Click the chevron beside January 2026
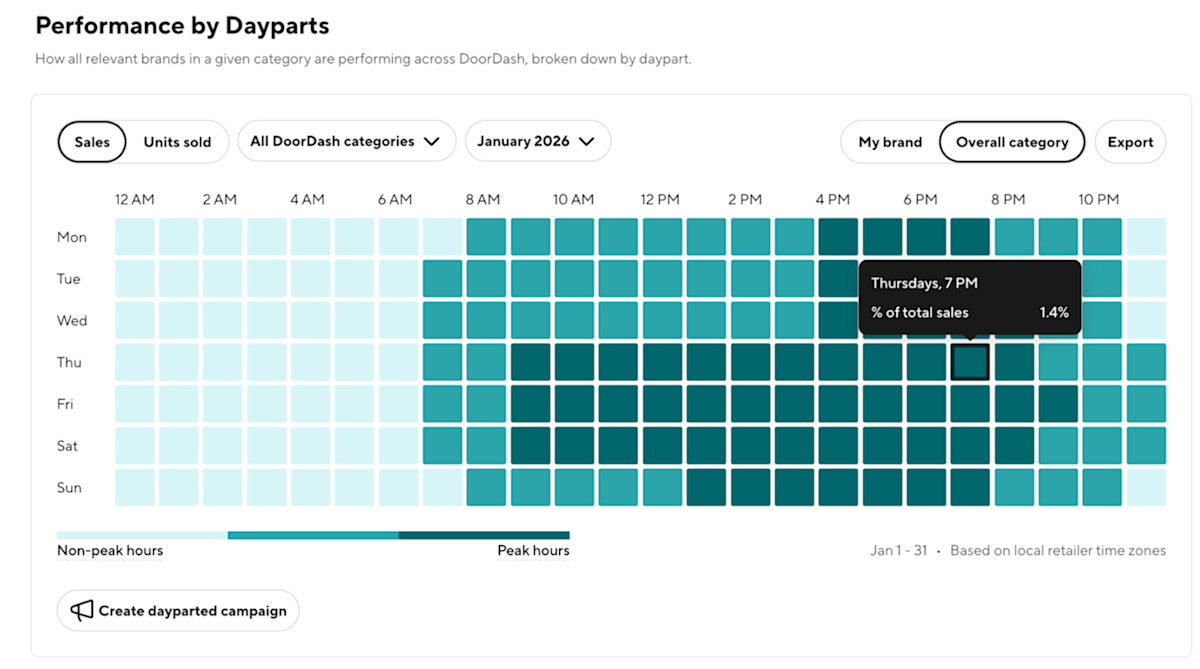This screenshot has width=1200, height=669. tap(589, 141)
